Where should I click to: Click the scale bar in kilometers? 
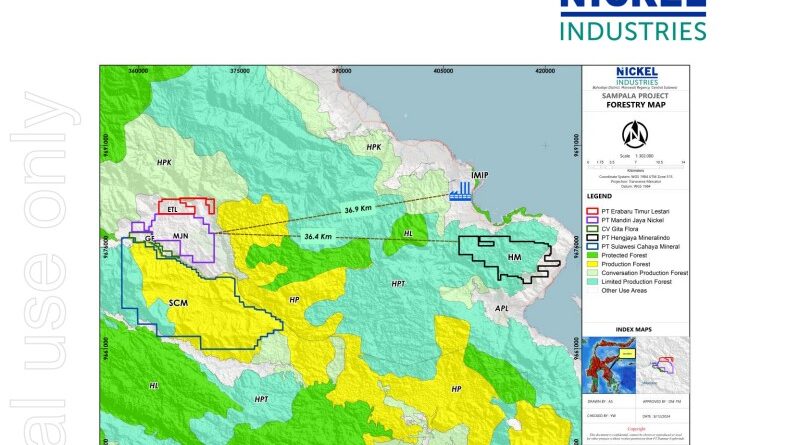pos(636,165)
